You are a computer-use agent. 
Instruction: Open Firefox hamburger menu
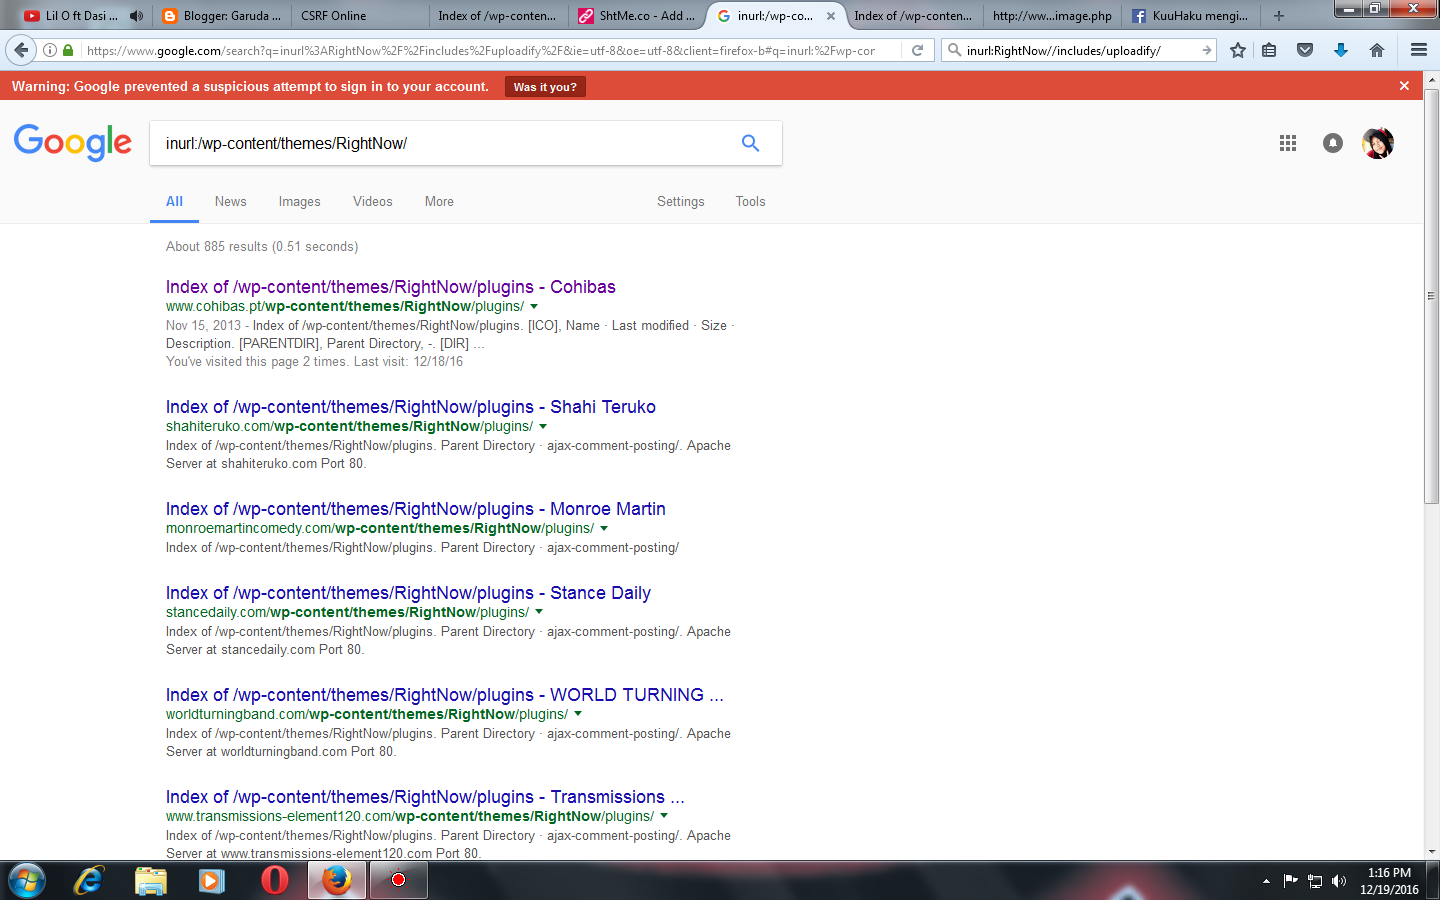tap(1418, 50)
